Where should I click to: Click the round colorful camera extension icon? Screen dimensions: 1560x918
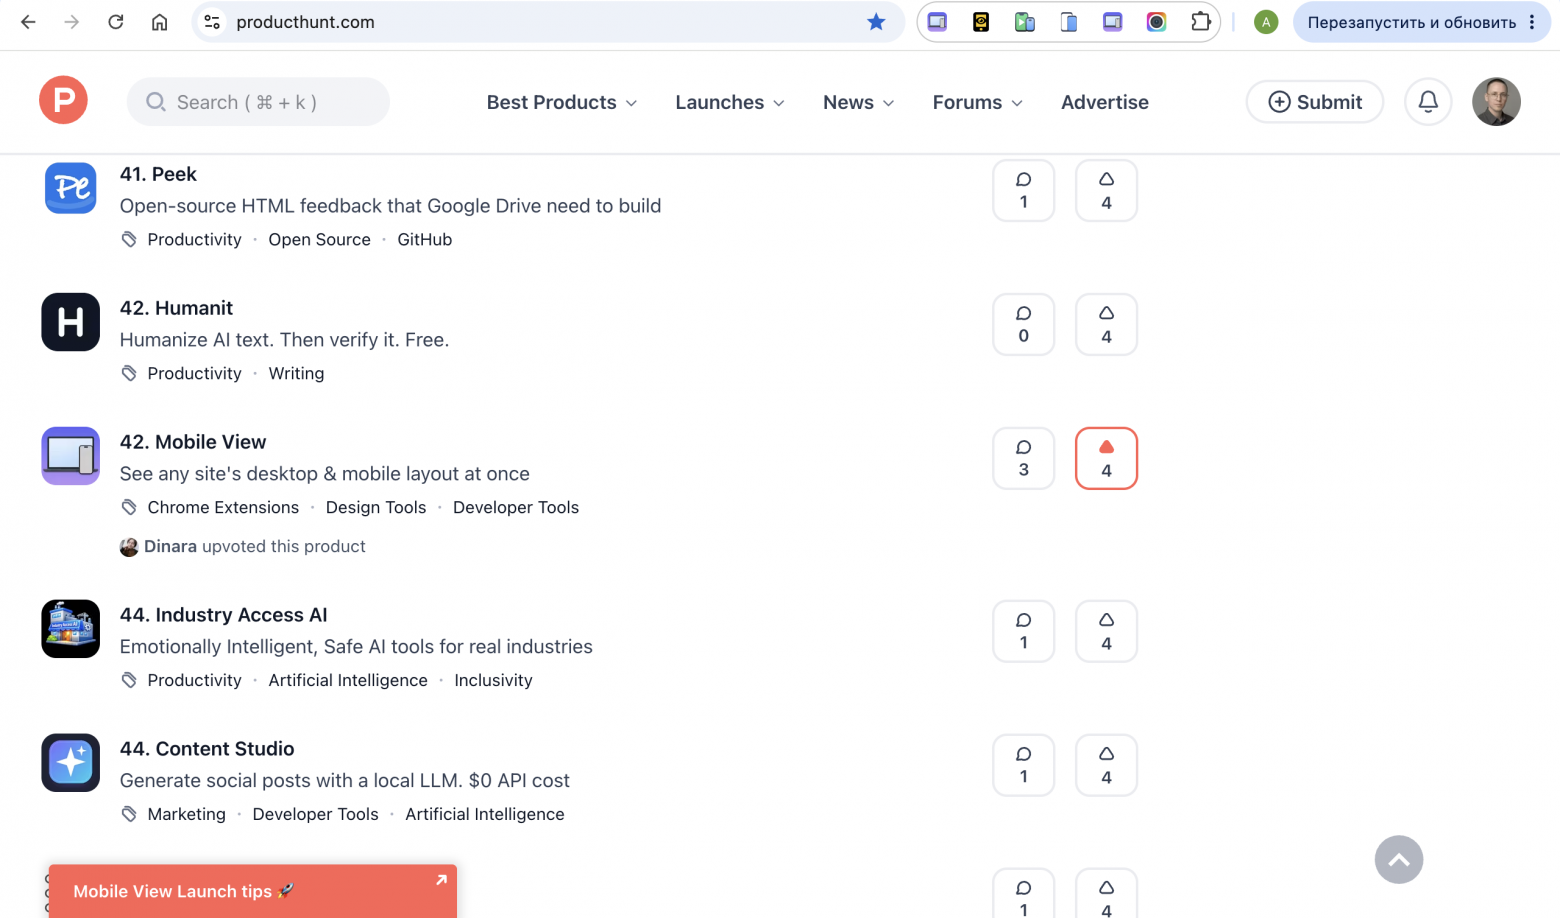1156,22
